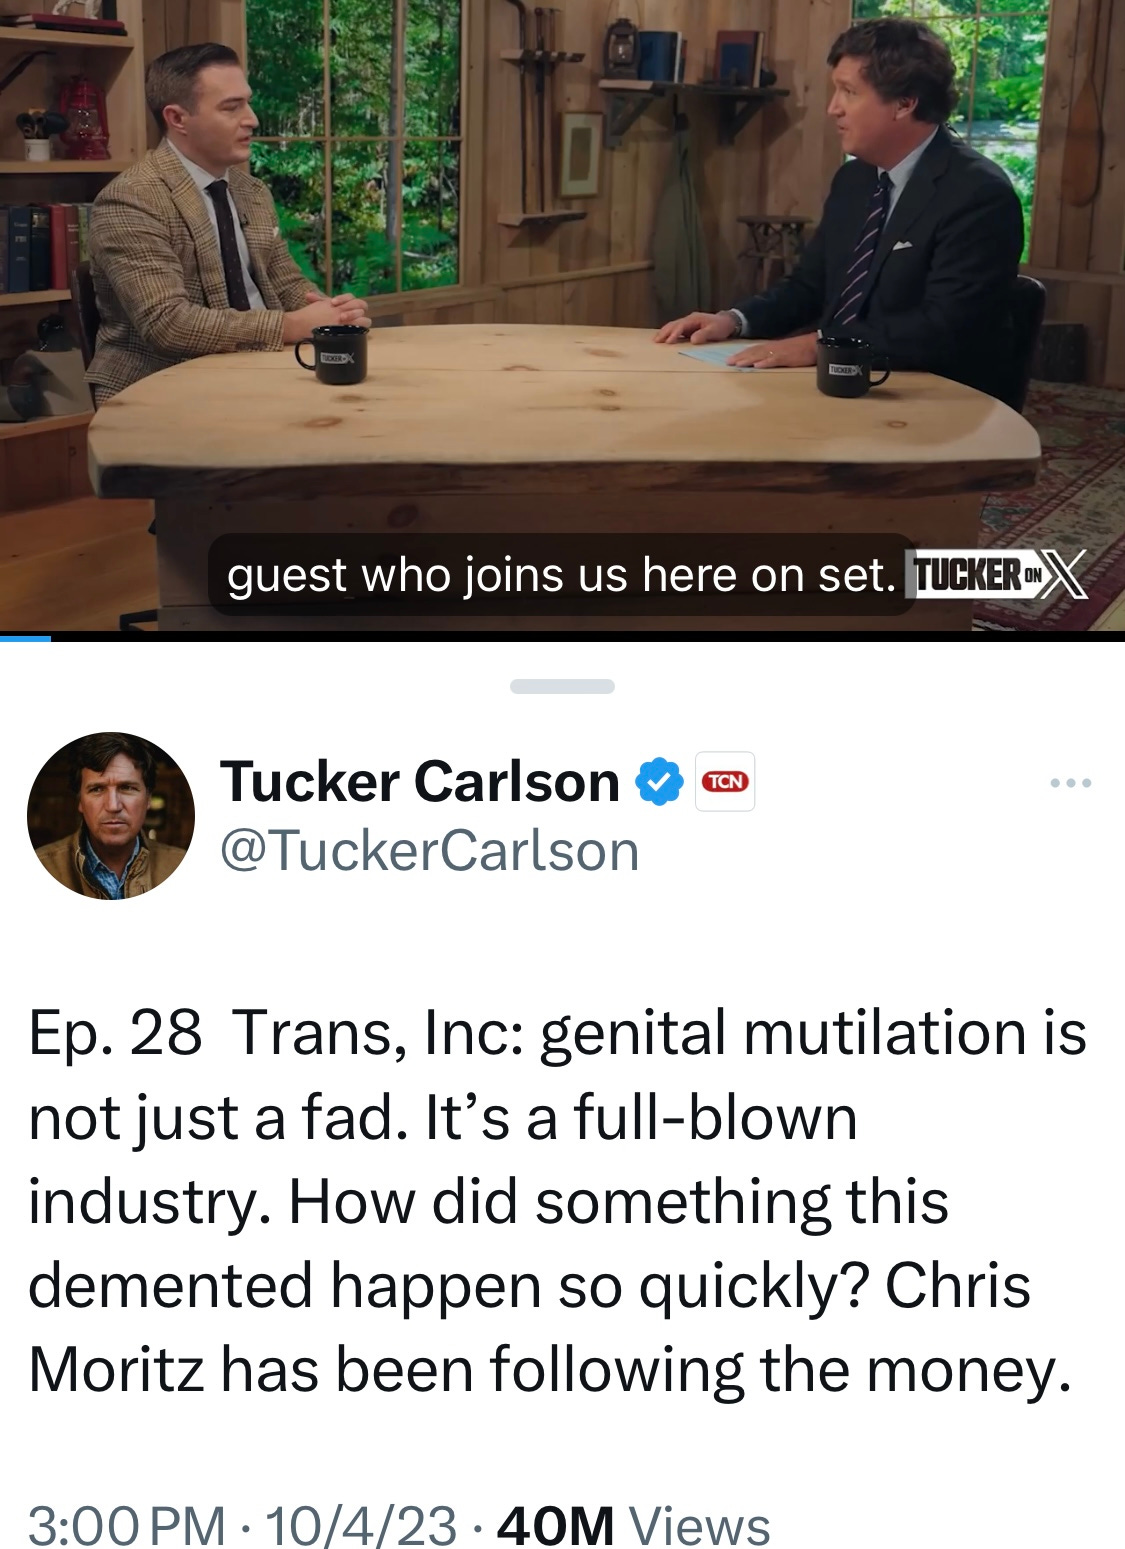Tap the video frame to pause
The image size is (1125, 1549).
(562, 316)
